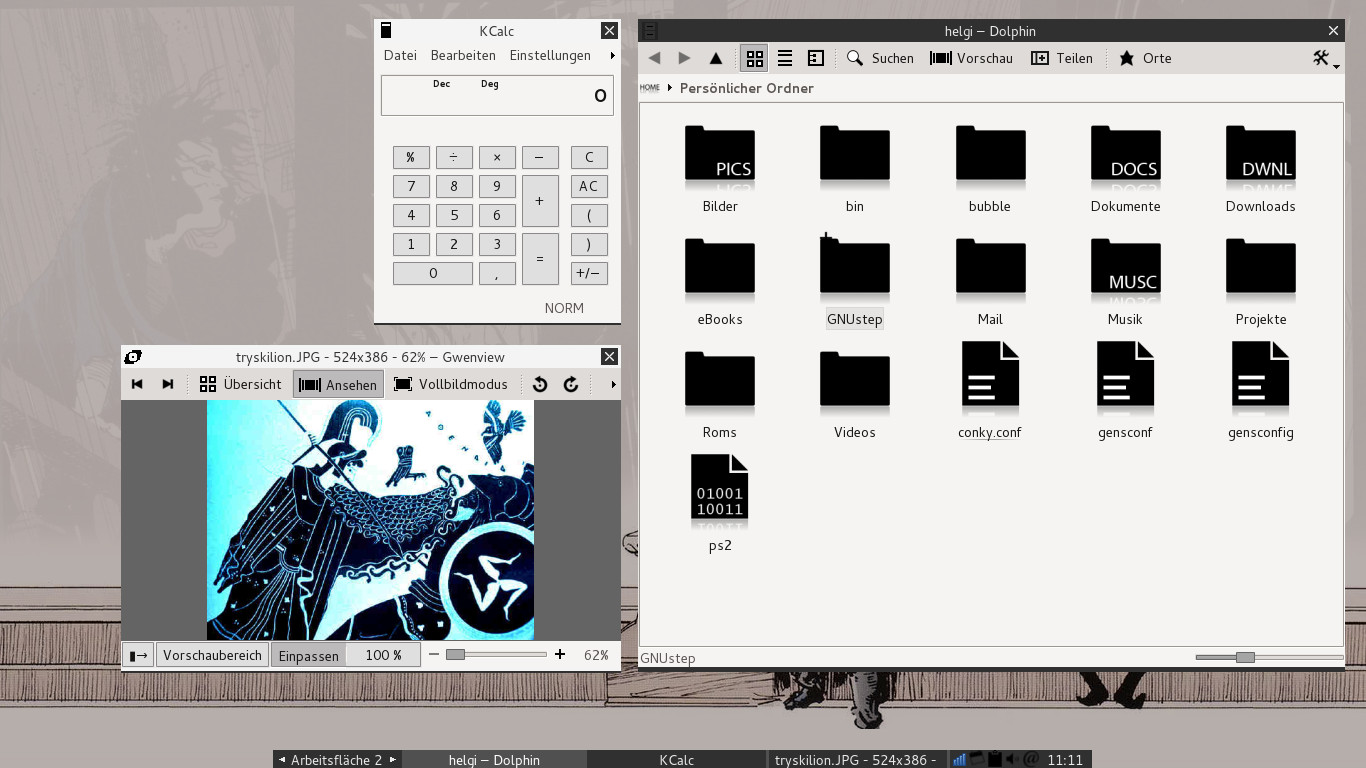1366x768 pixels.
Task: Open the bin folder
Action: [x=855, y=168]
